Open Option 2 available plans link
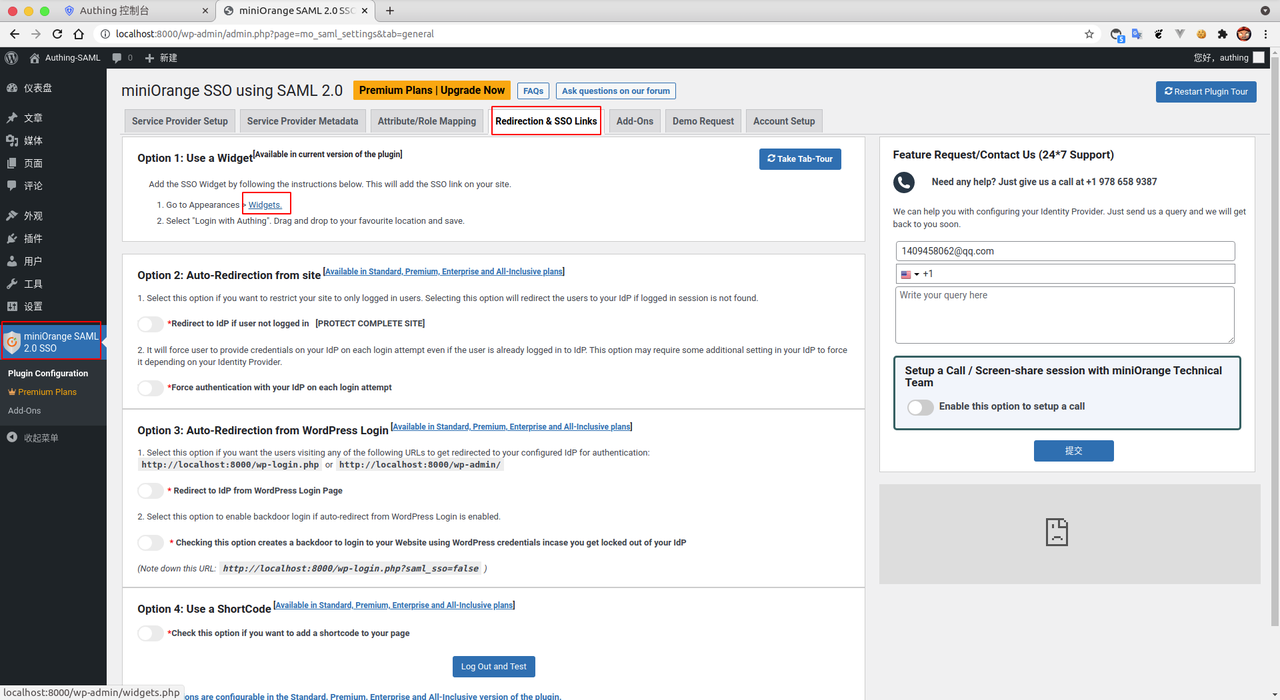 444,272
